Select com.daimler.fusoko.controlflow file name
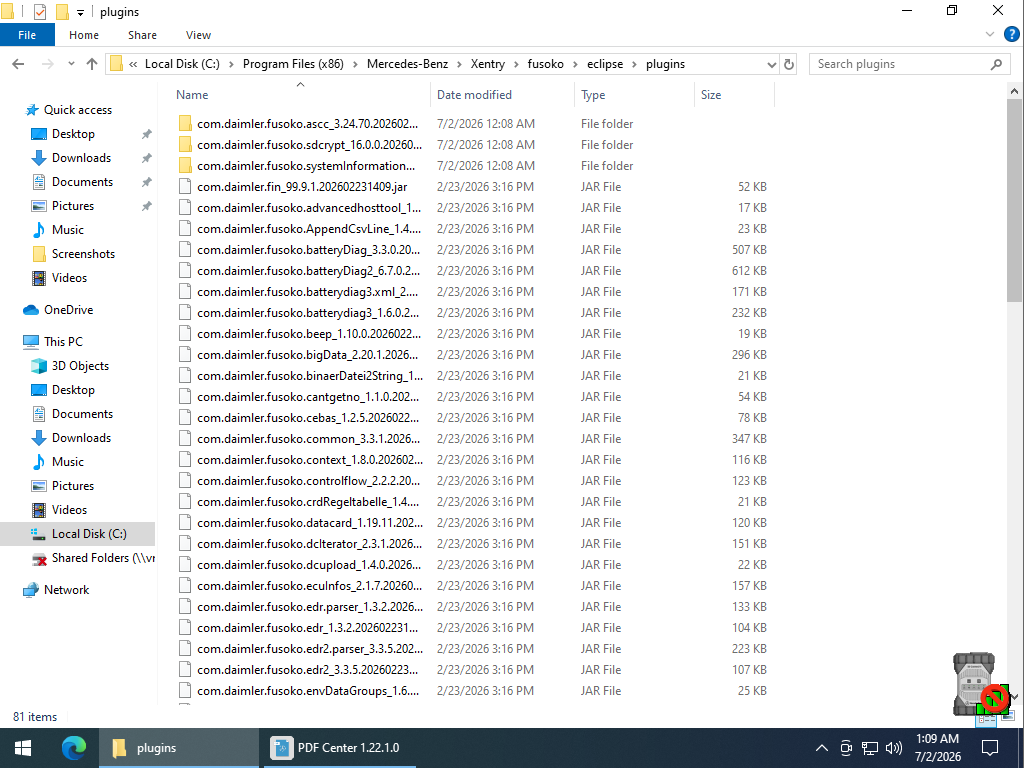 point(308,481)
